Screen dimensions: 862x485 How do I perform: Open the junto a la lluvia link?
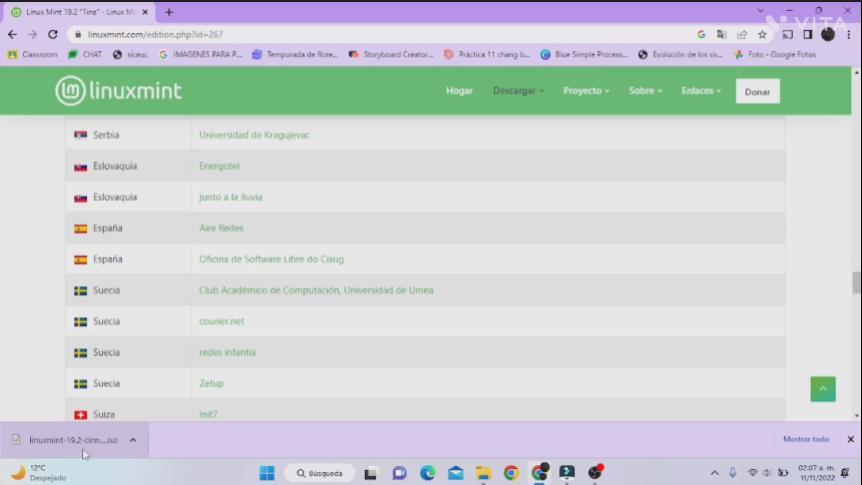tap(230, 197)
